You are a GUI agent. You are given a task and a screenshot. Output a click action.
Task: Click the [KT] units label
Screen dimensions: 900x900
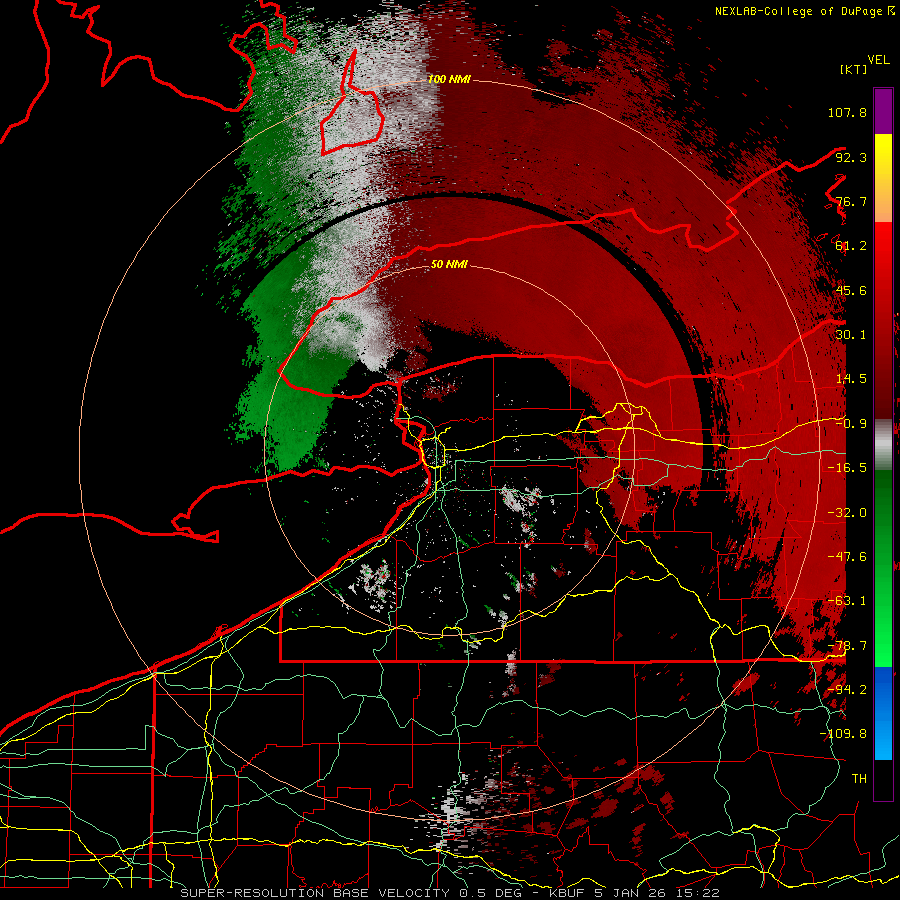(854, 69)
